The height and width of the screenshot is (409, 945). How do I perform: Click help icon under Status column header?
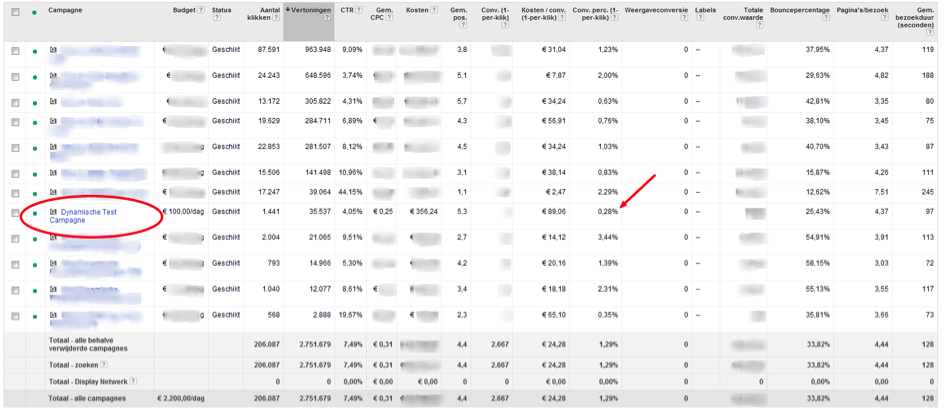[216, 19]
